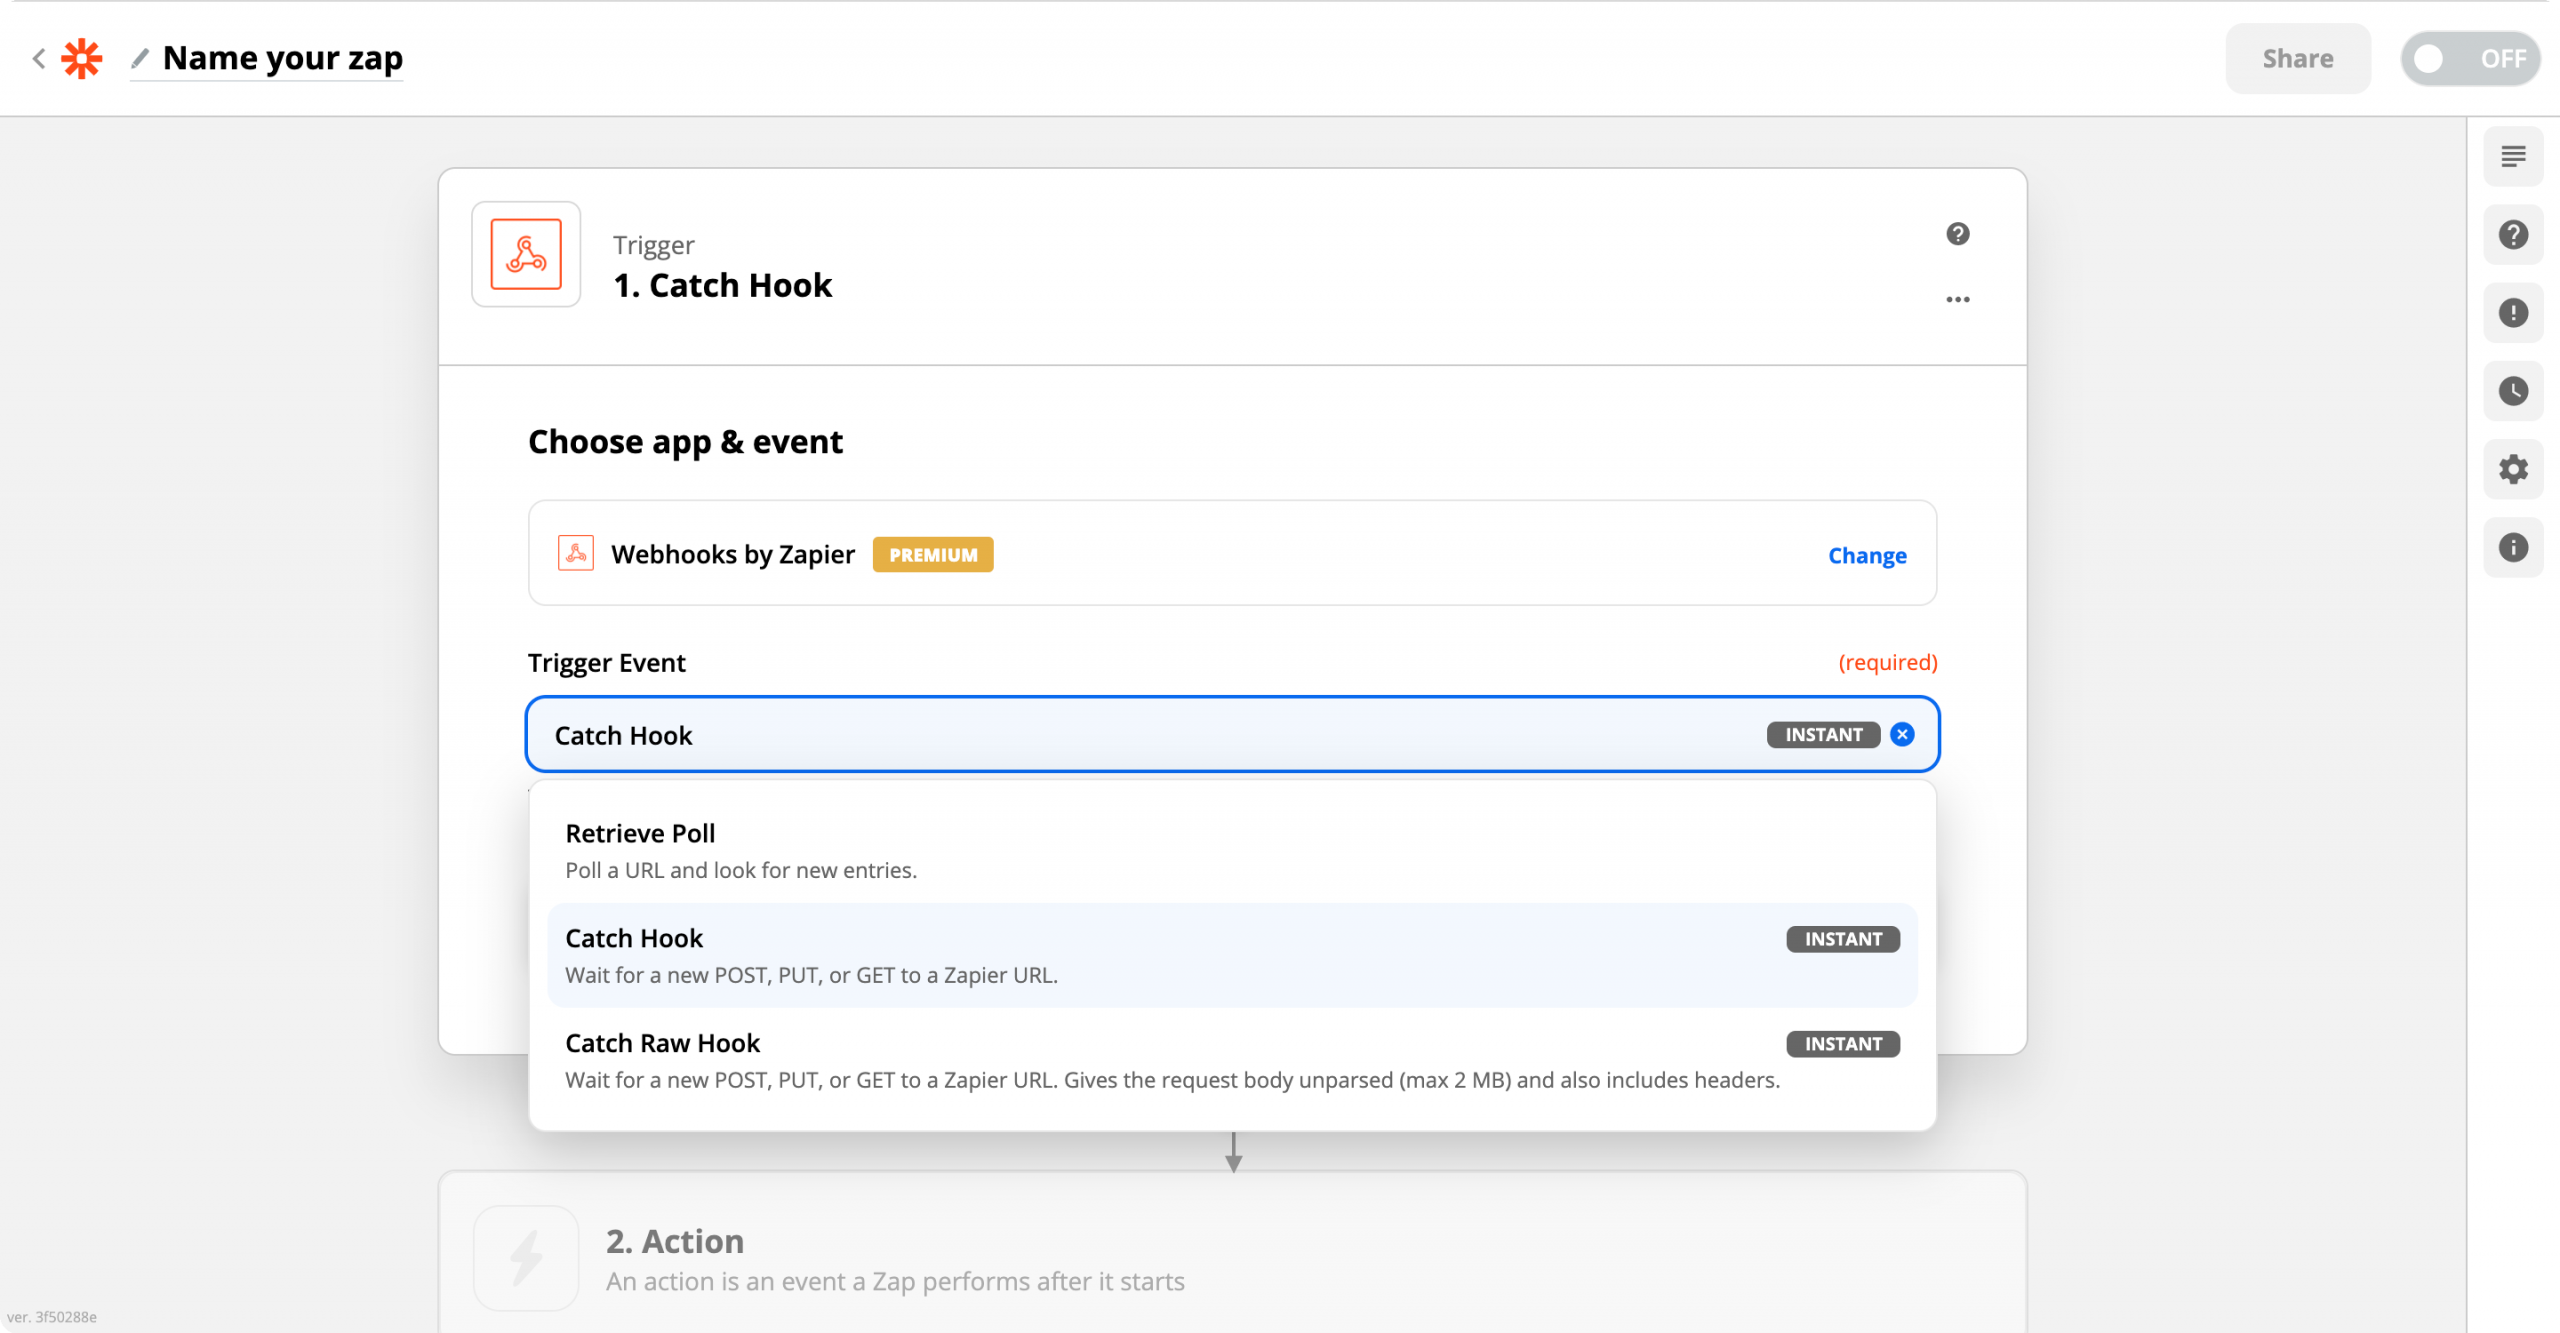
Task: Edit the 'Name your zap' title
Action: (283, 58)
